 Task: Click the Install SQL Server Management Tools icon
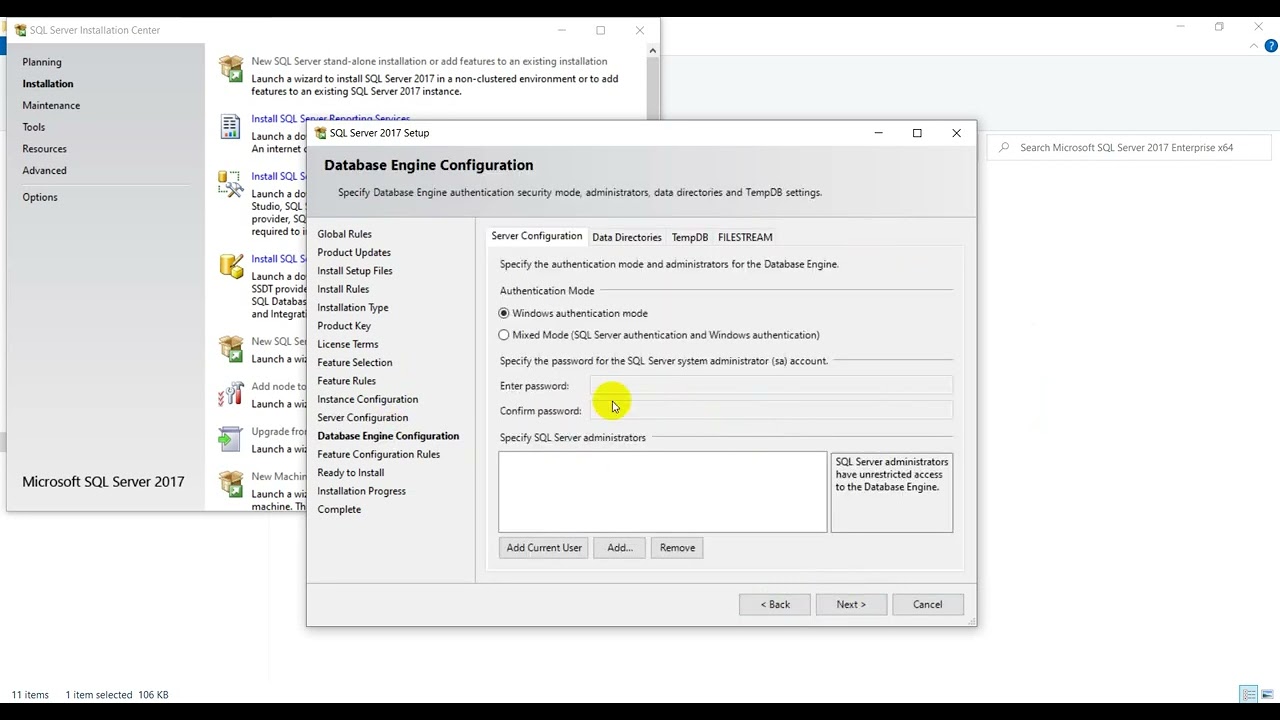coord(231,184)
